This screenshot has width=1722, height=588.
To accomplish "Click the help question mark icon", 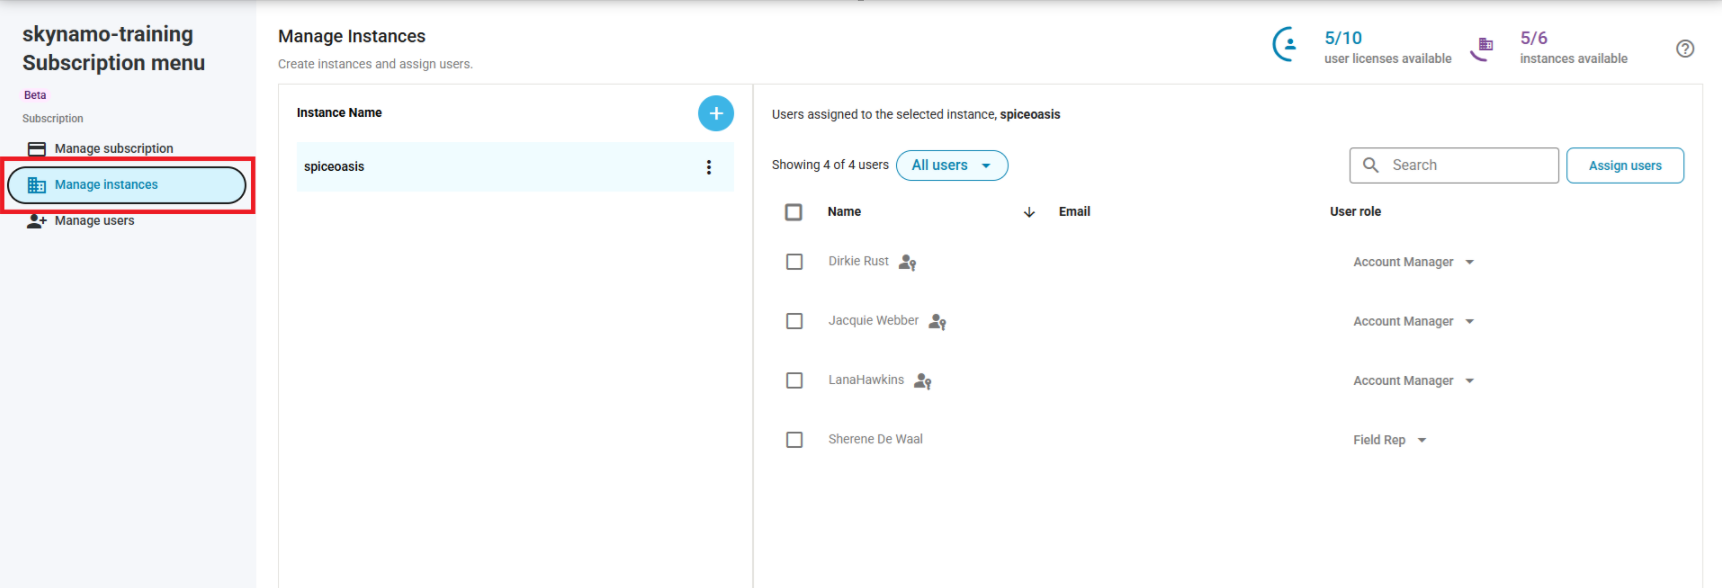I will coord(1684,48).
